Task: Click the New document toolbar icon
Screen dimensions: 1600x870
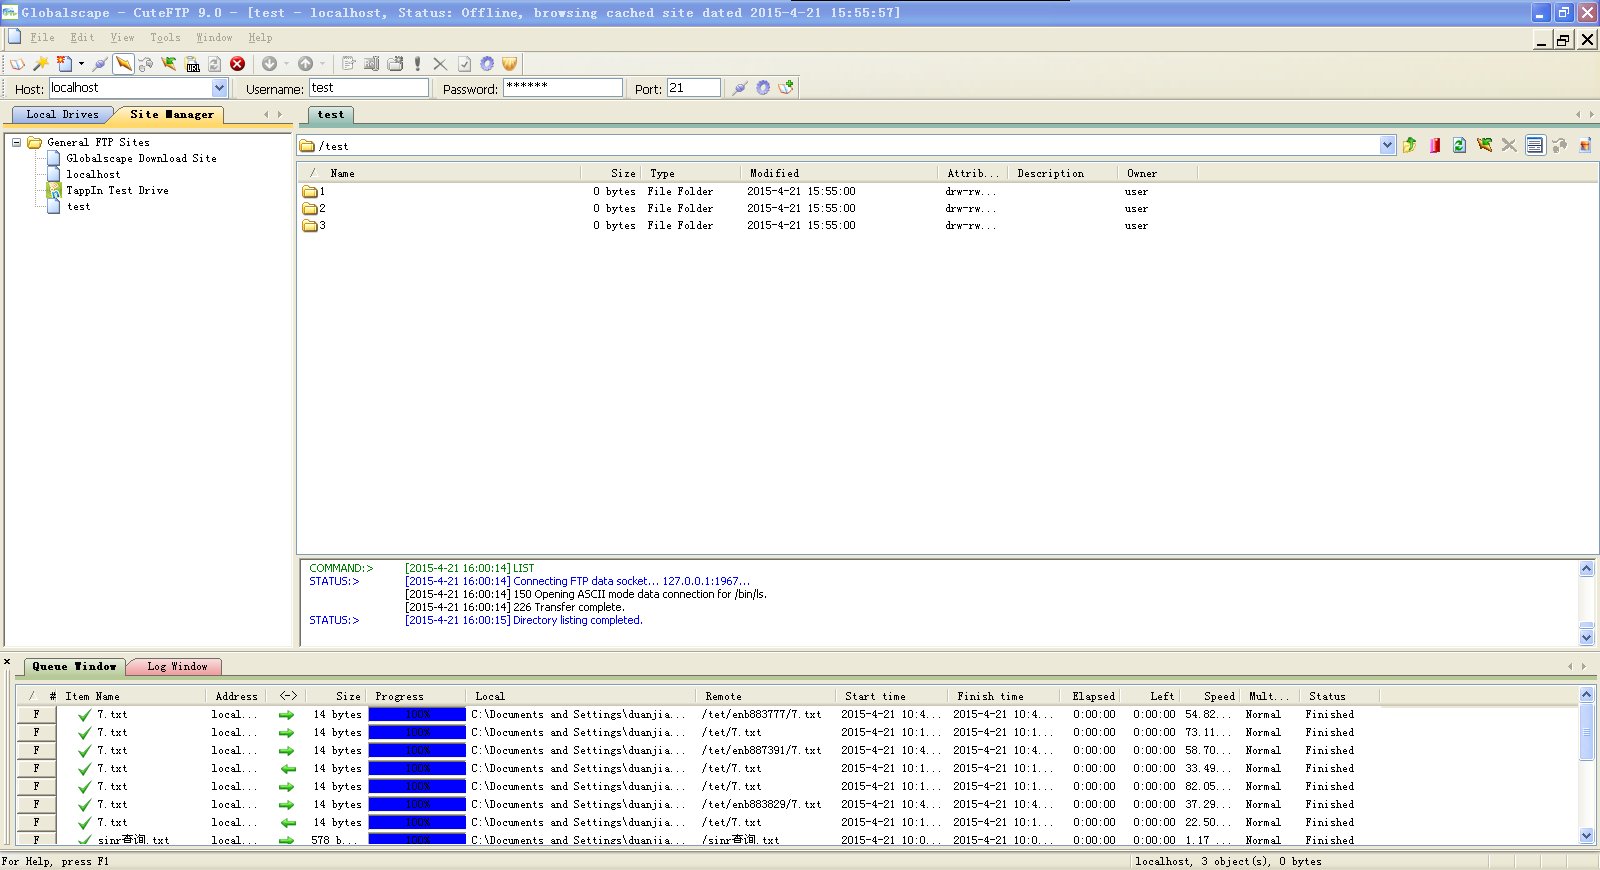Action: tap(64, 63)
